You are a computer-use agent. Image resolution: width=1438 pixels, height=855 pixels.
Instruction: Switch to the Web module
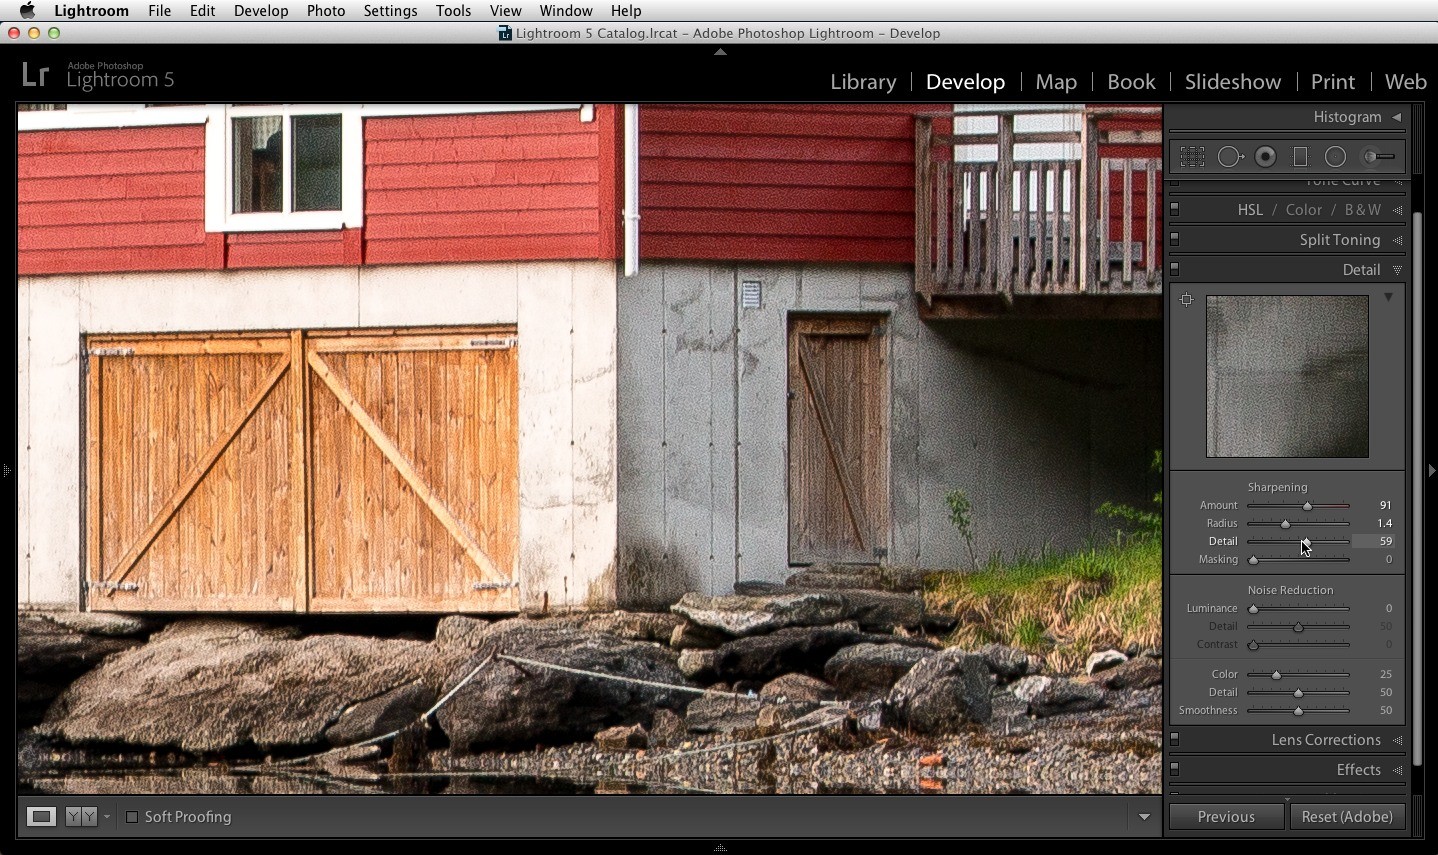(1405, 82)
